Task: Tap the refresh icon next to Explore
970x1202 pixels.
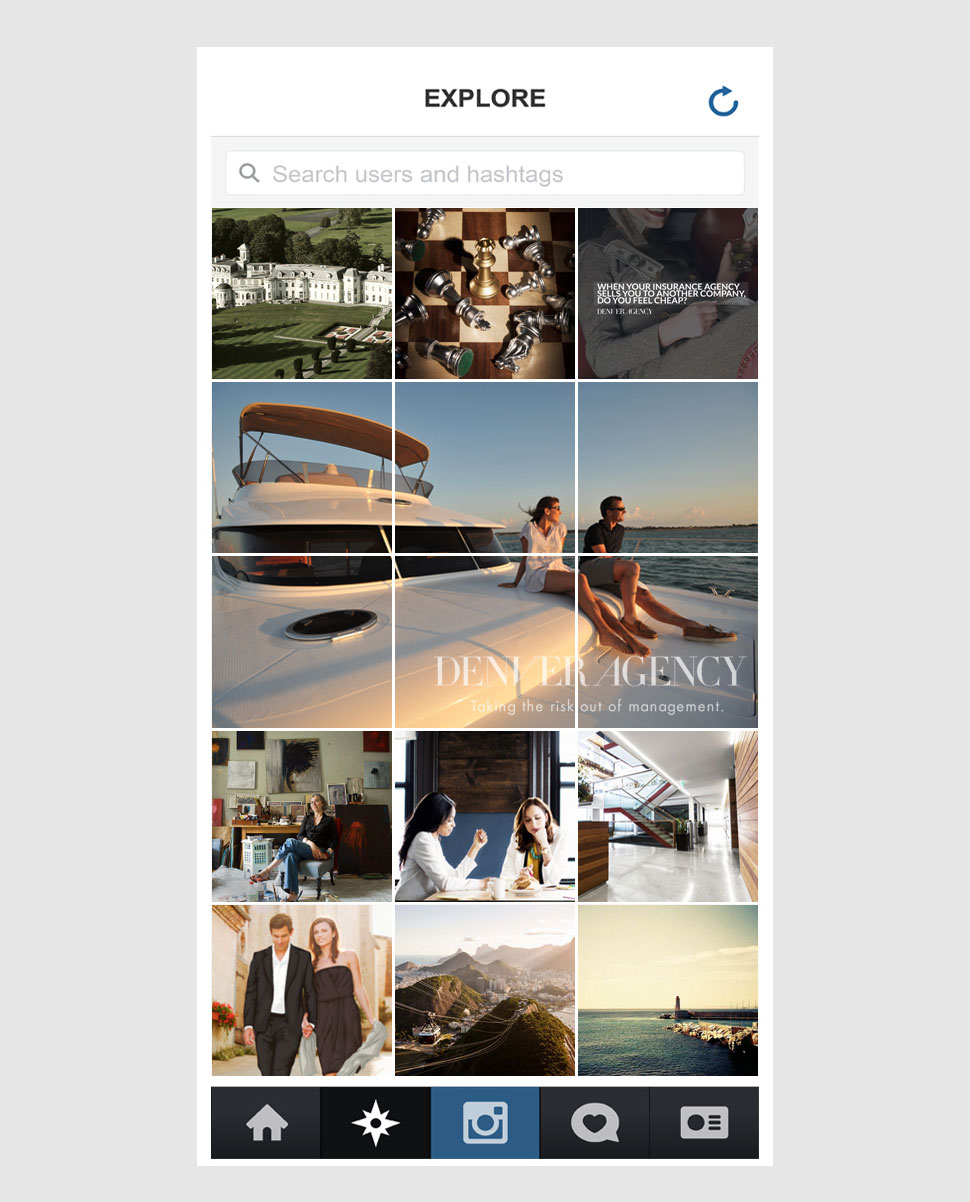Action: coord(723,101)
